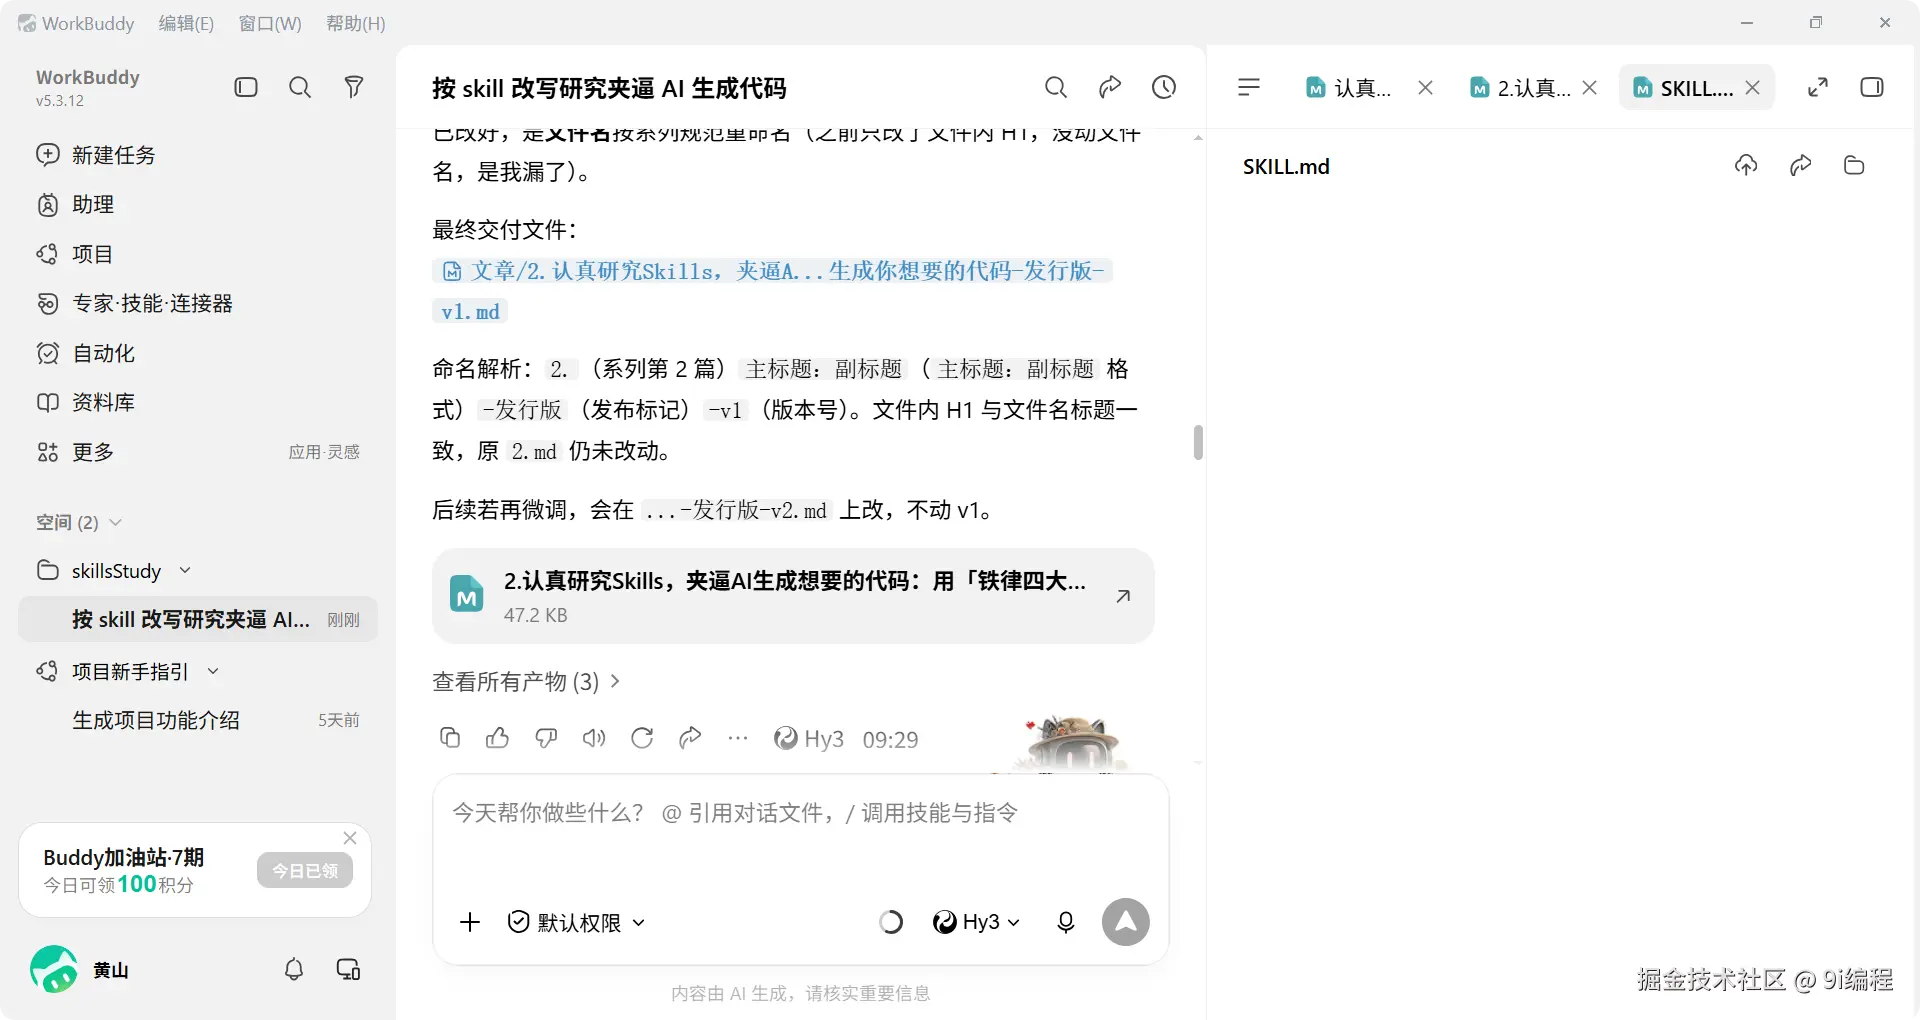Expand the skillsStudy space chevron
Viewport: 1920px width, 1020px height.
tap(185, 571)
